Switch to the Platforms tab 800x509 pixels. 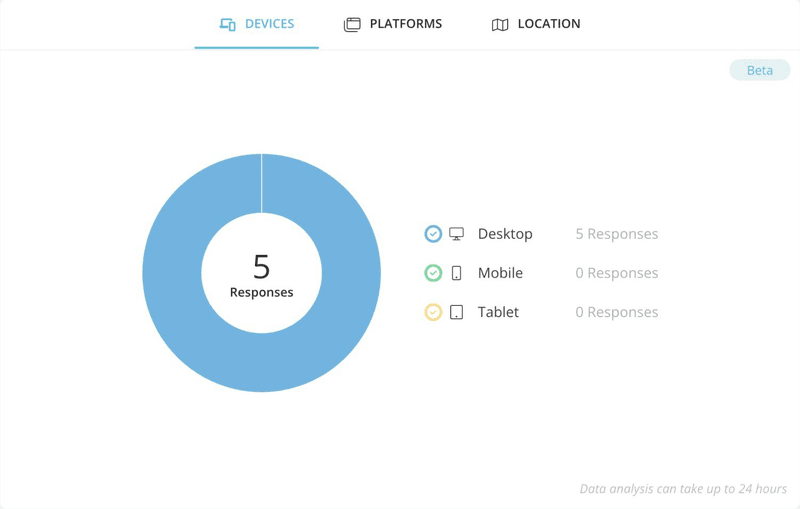coord(405,24)
